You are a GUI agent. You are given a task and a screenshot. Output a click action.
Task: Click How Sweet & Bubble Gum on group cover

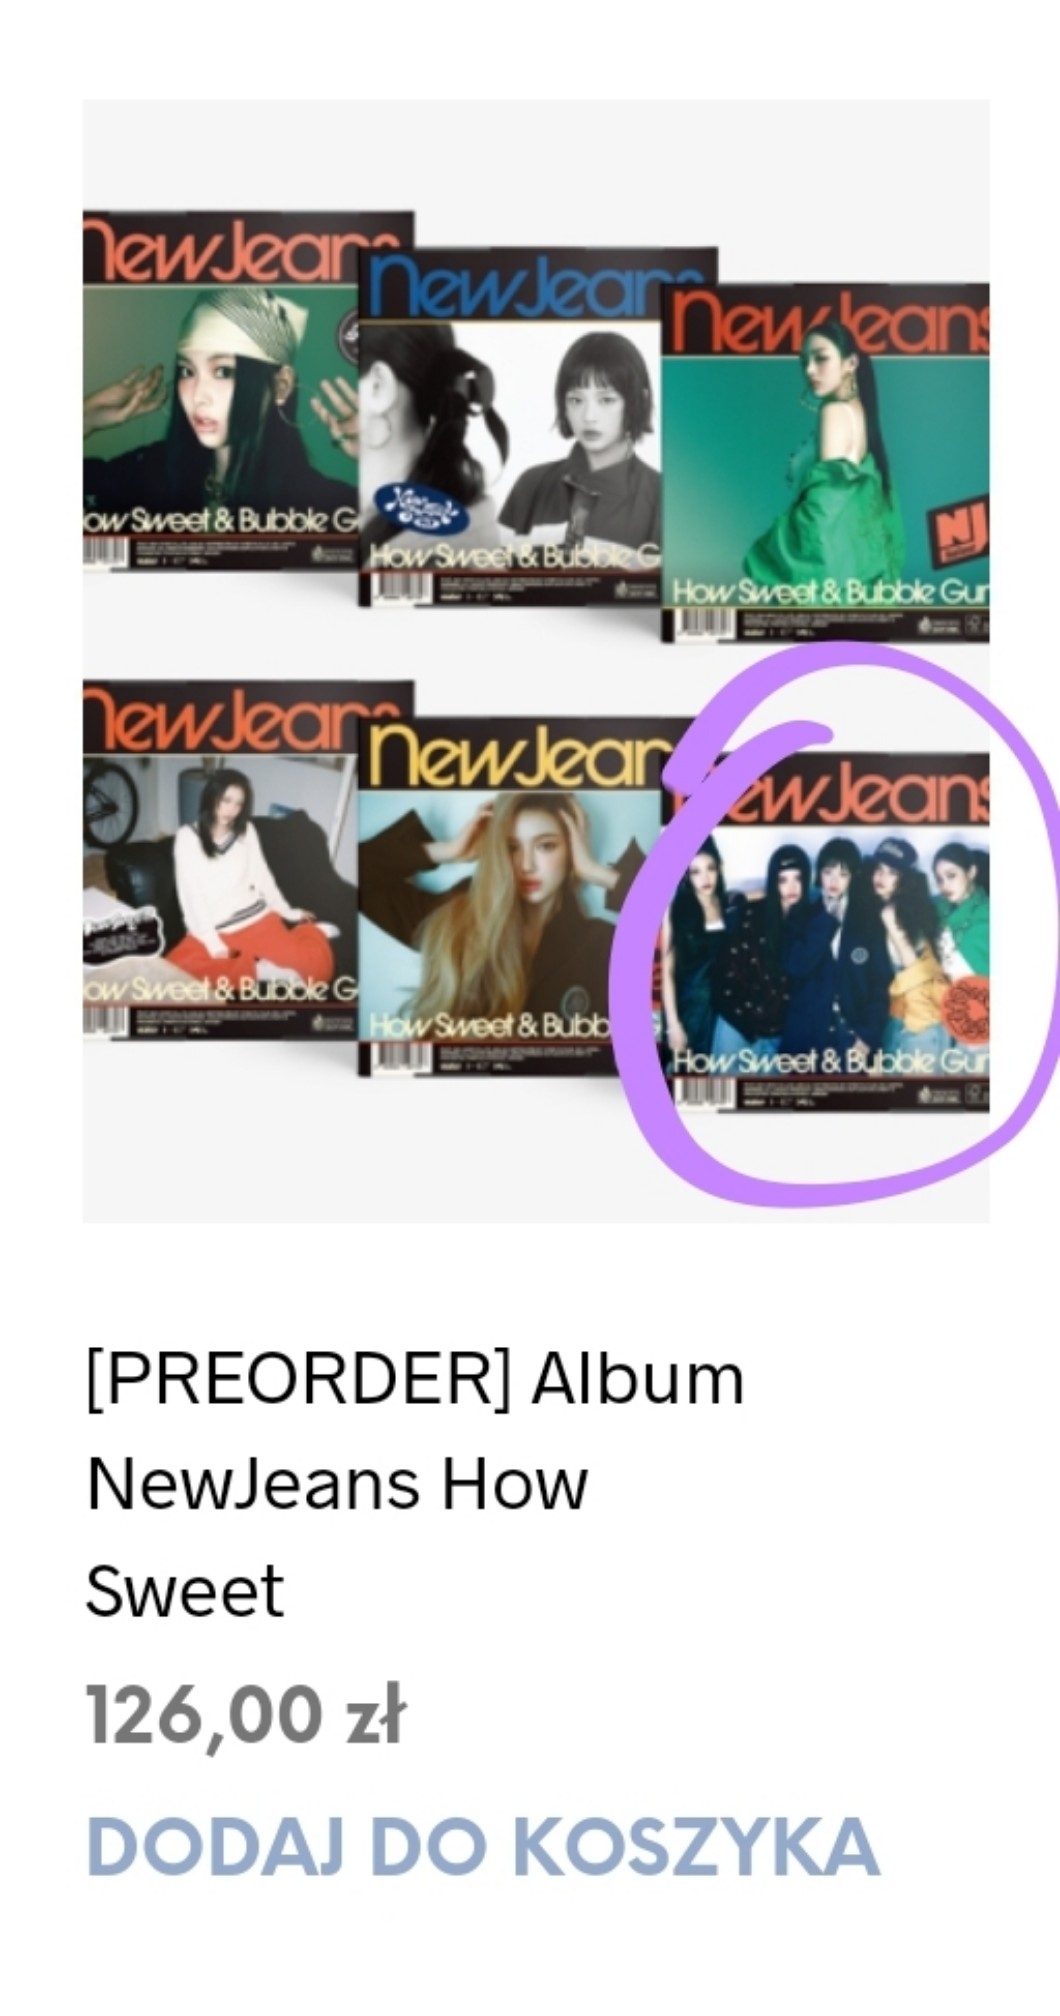pos(832,1062)
